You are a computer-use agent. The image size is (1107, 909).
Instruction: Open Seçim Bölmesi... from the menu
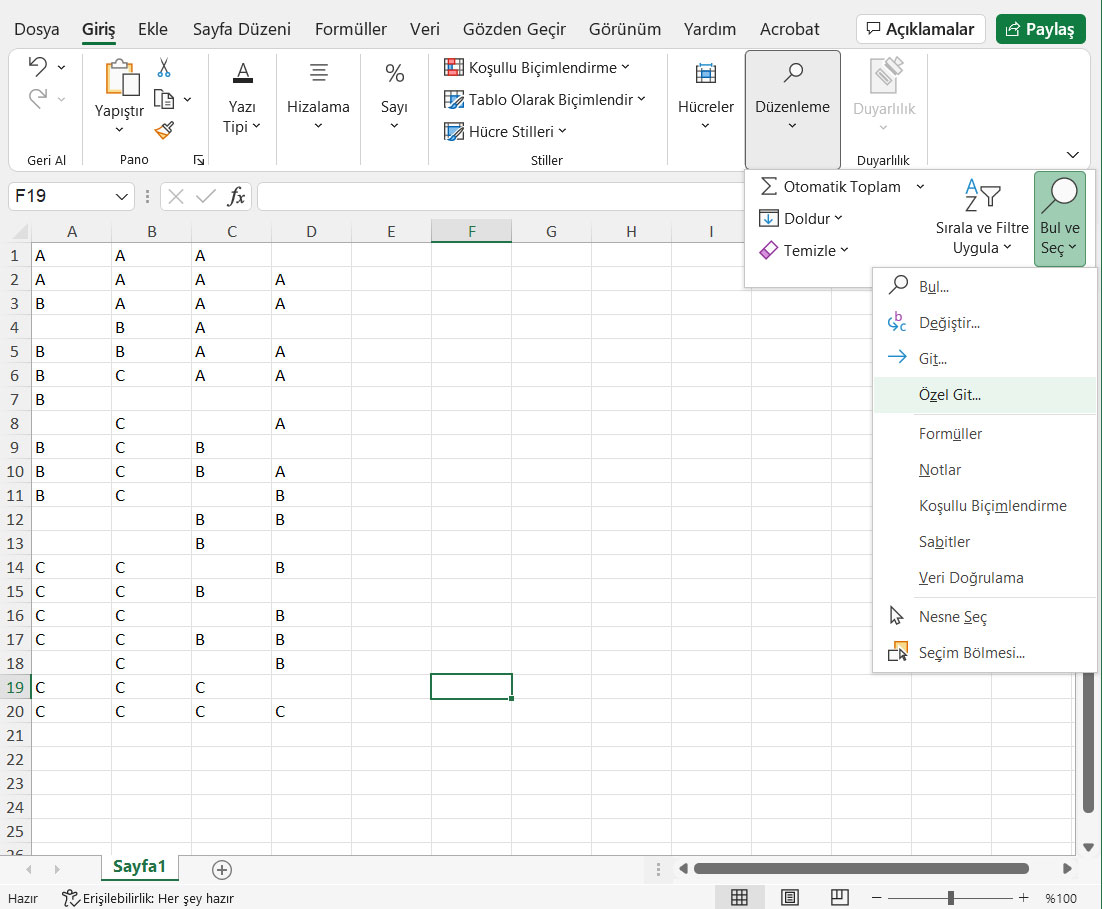tap(984, 653)
